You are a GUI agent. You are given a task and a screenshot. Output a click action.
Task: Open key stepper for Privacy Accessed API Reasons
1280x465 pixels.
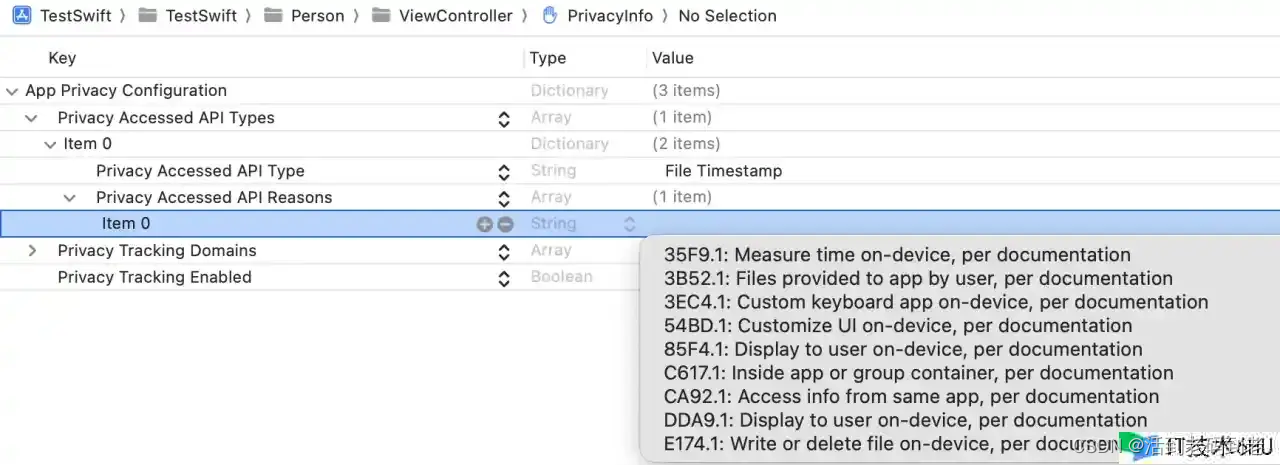point(504,199)
